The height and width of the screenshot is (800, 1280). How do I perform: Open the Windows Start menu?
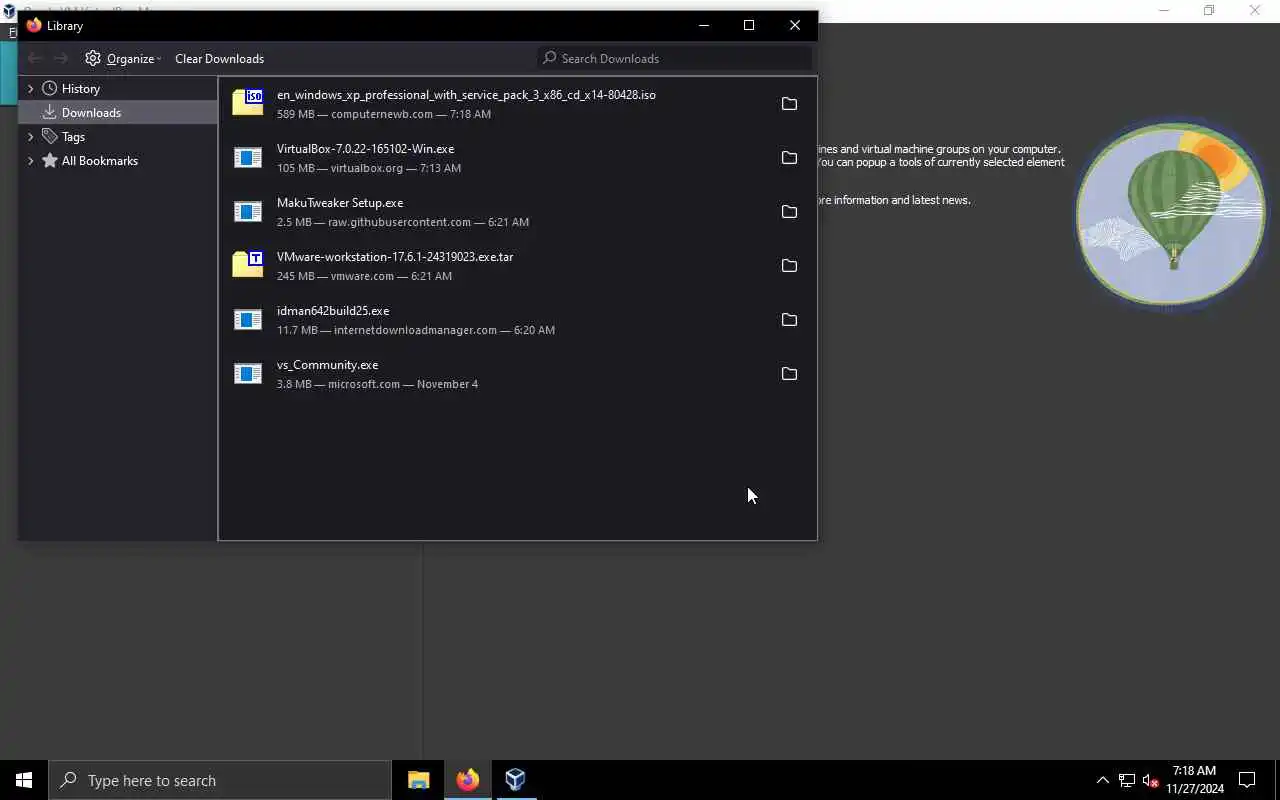click(x=24, y=780)
